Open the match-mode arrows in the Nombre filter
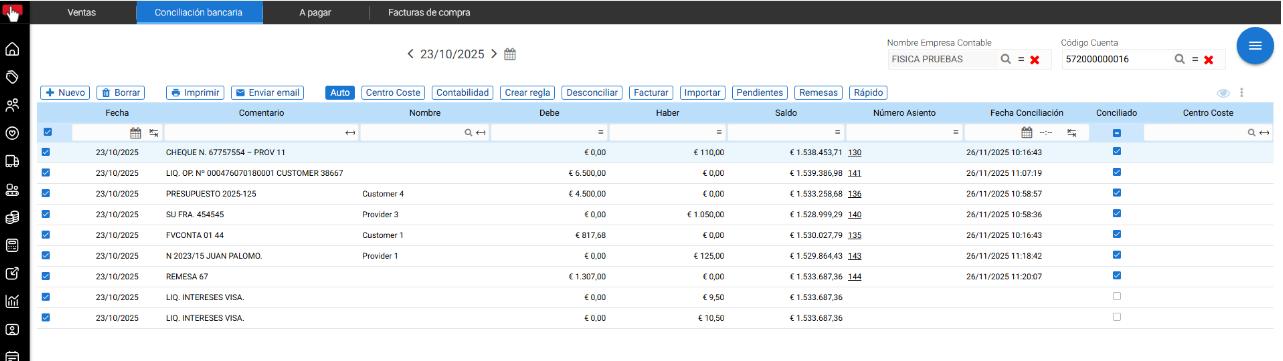The image size is (1283, 361). (x=481, y=132)
